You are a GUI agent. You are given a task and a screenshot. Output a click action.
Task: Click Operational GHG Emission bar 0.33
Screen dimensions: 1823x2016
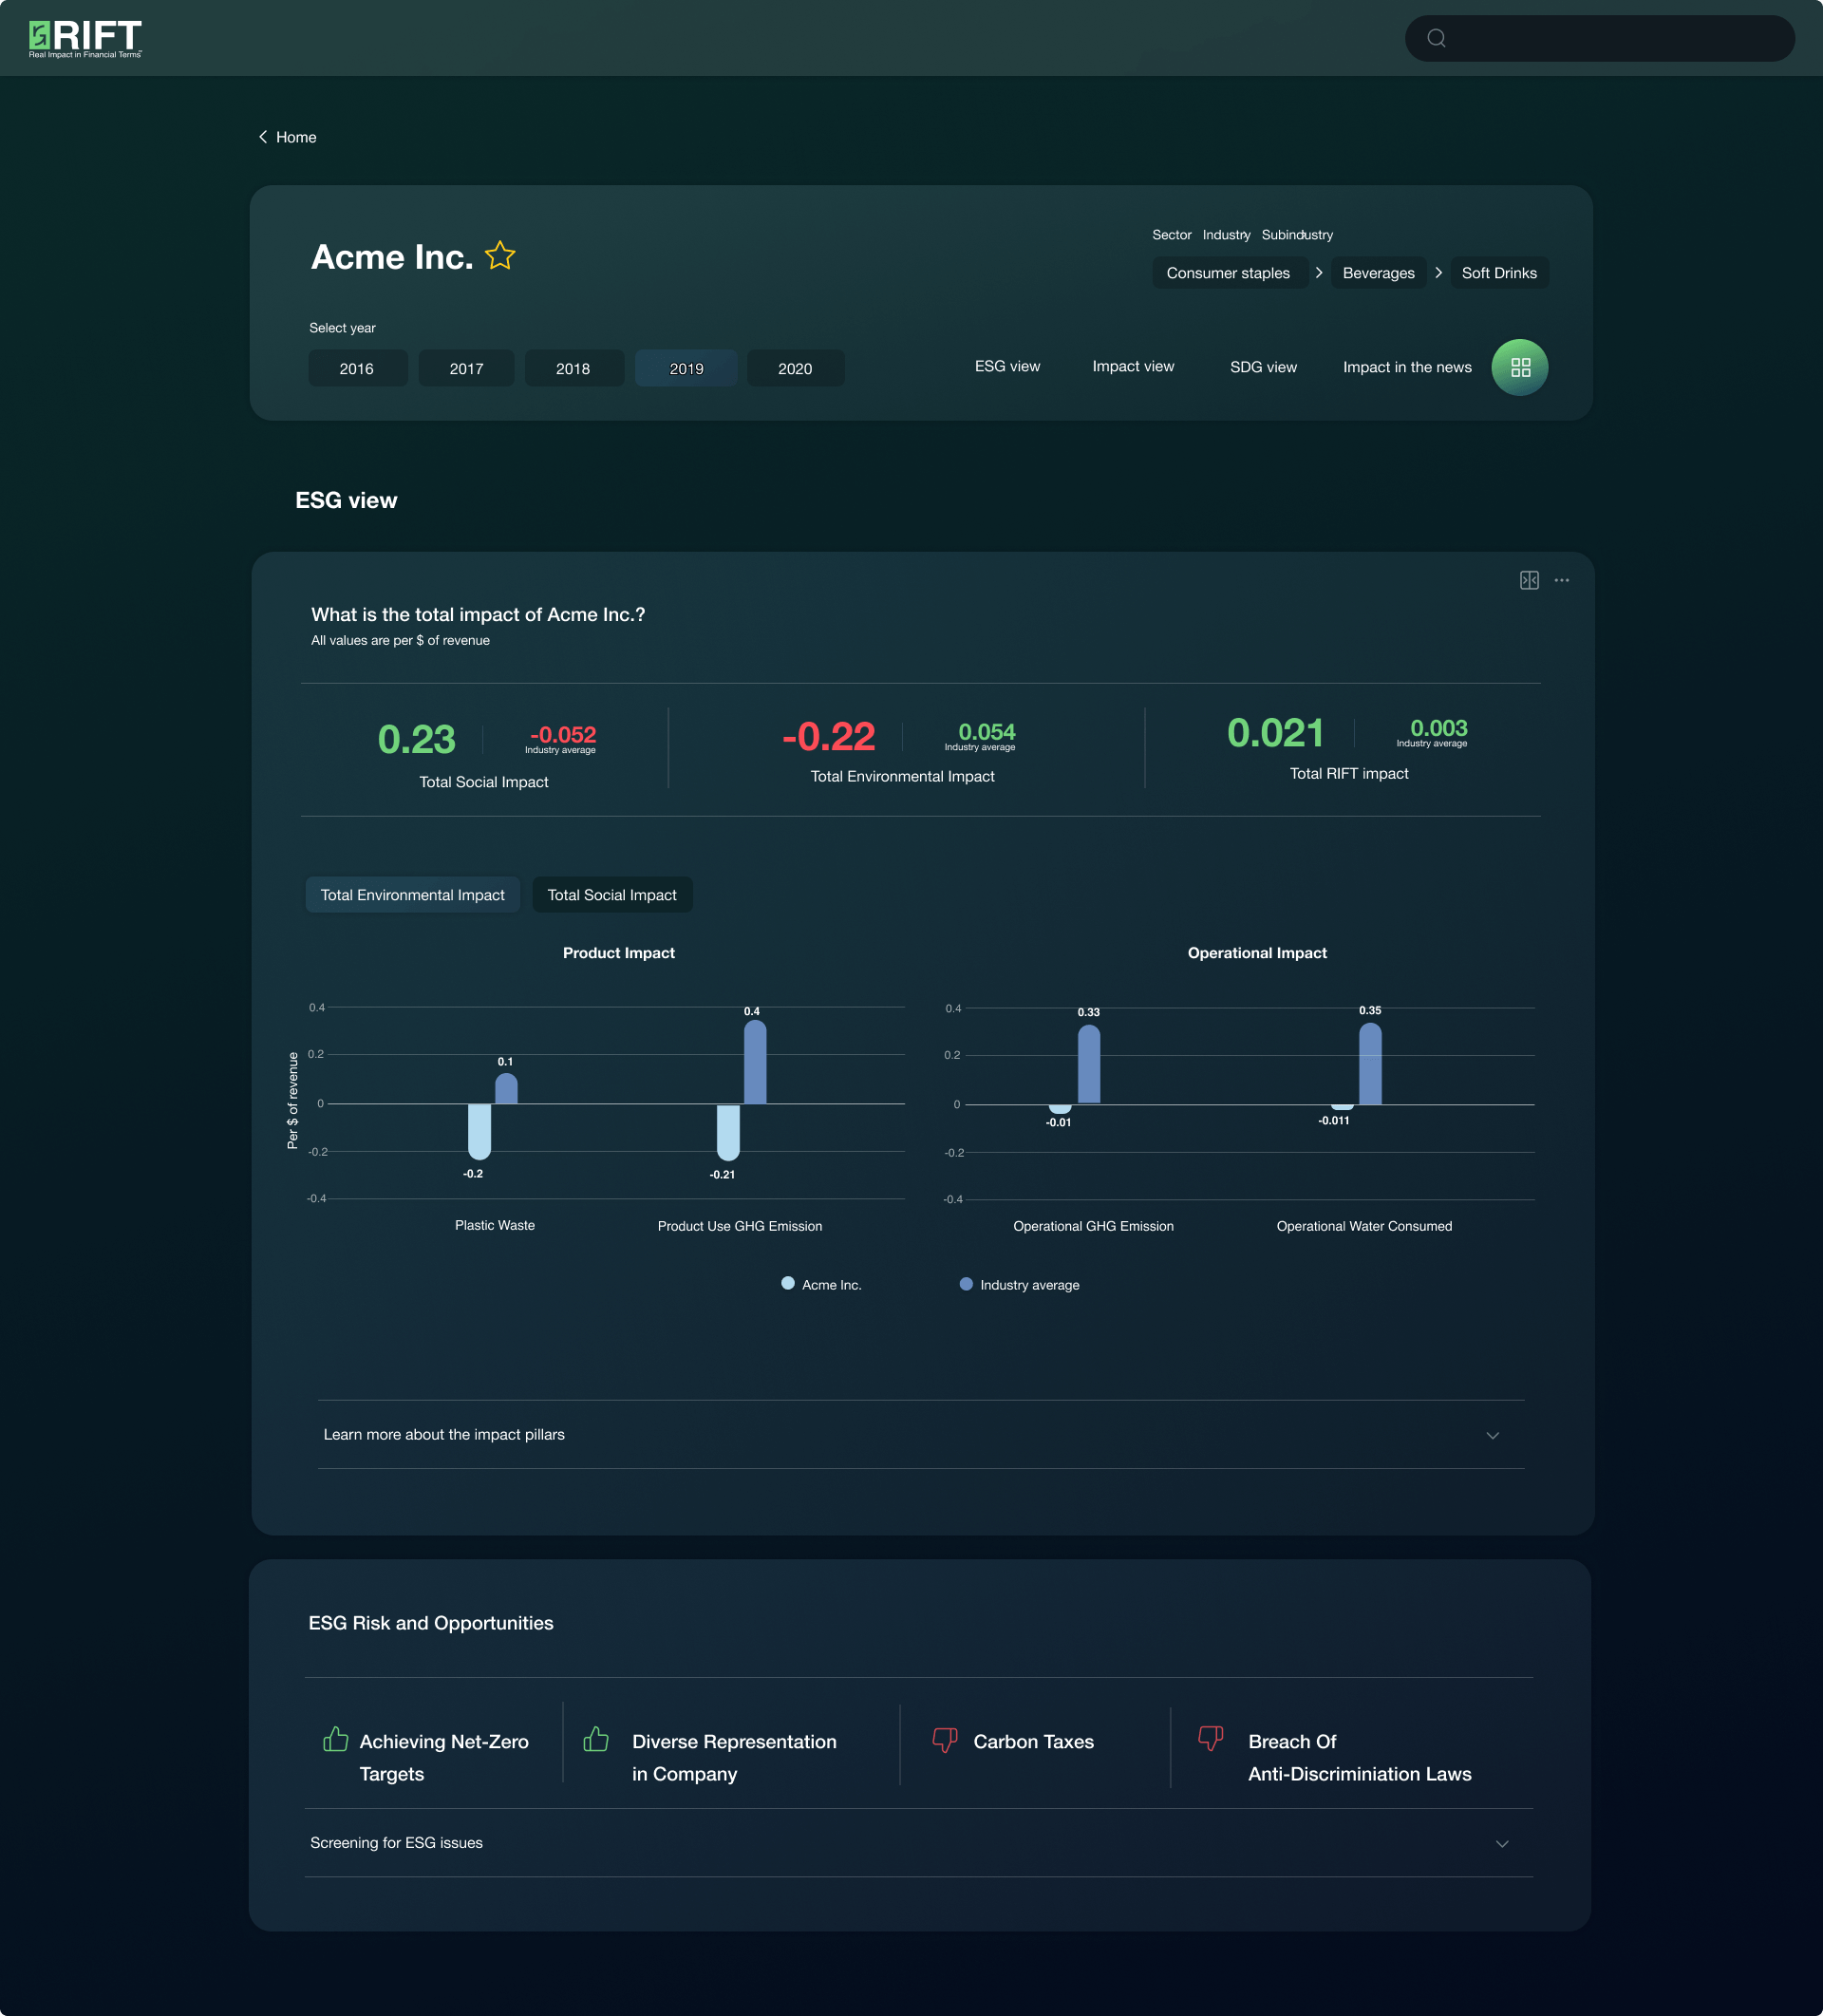click(x=1089, y=1064)
